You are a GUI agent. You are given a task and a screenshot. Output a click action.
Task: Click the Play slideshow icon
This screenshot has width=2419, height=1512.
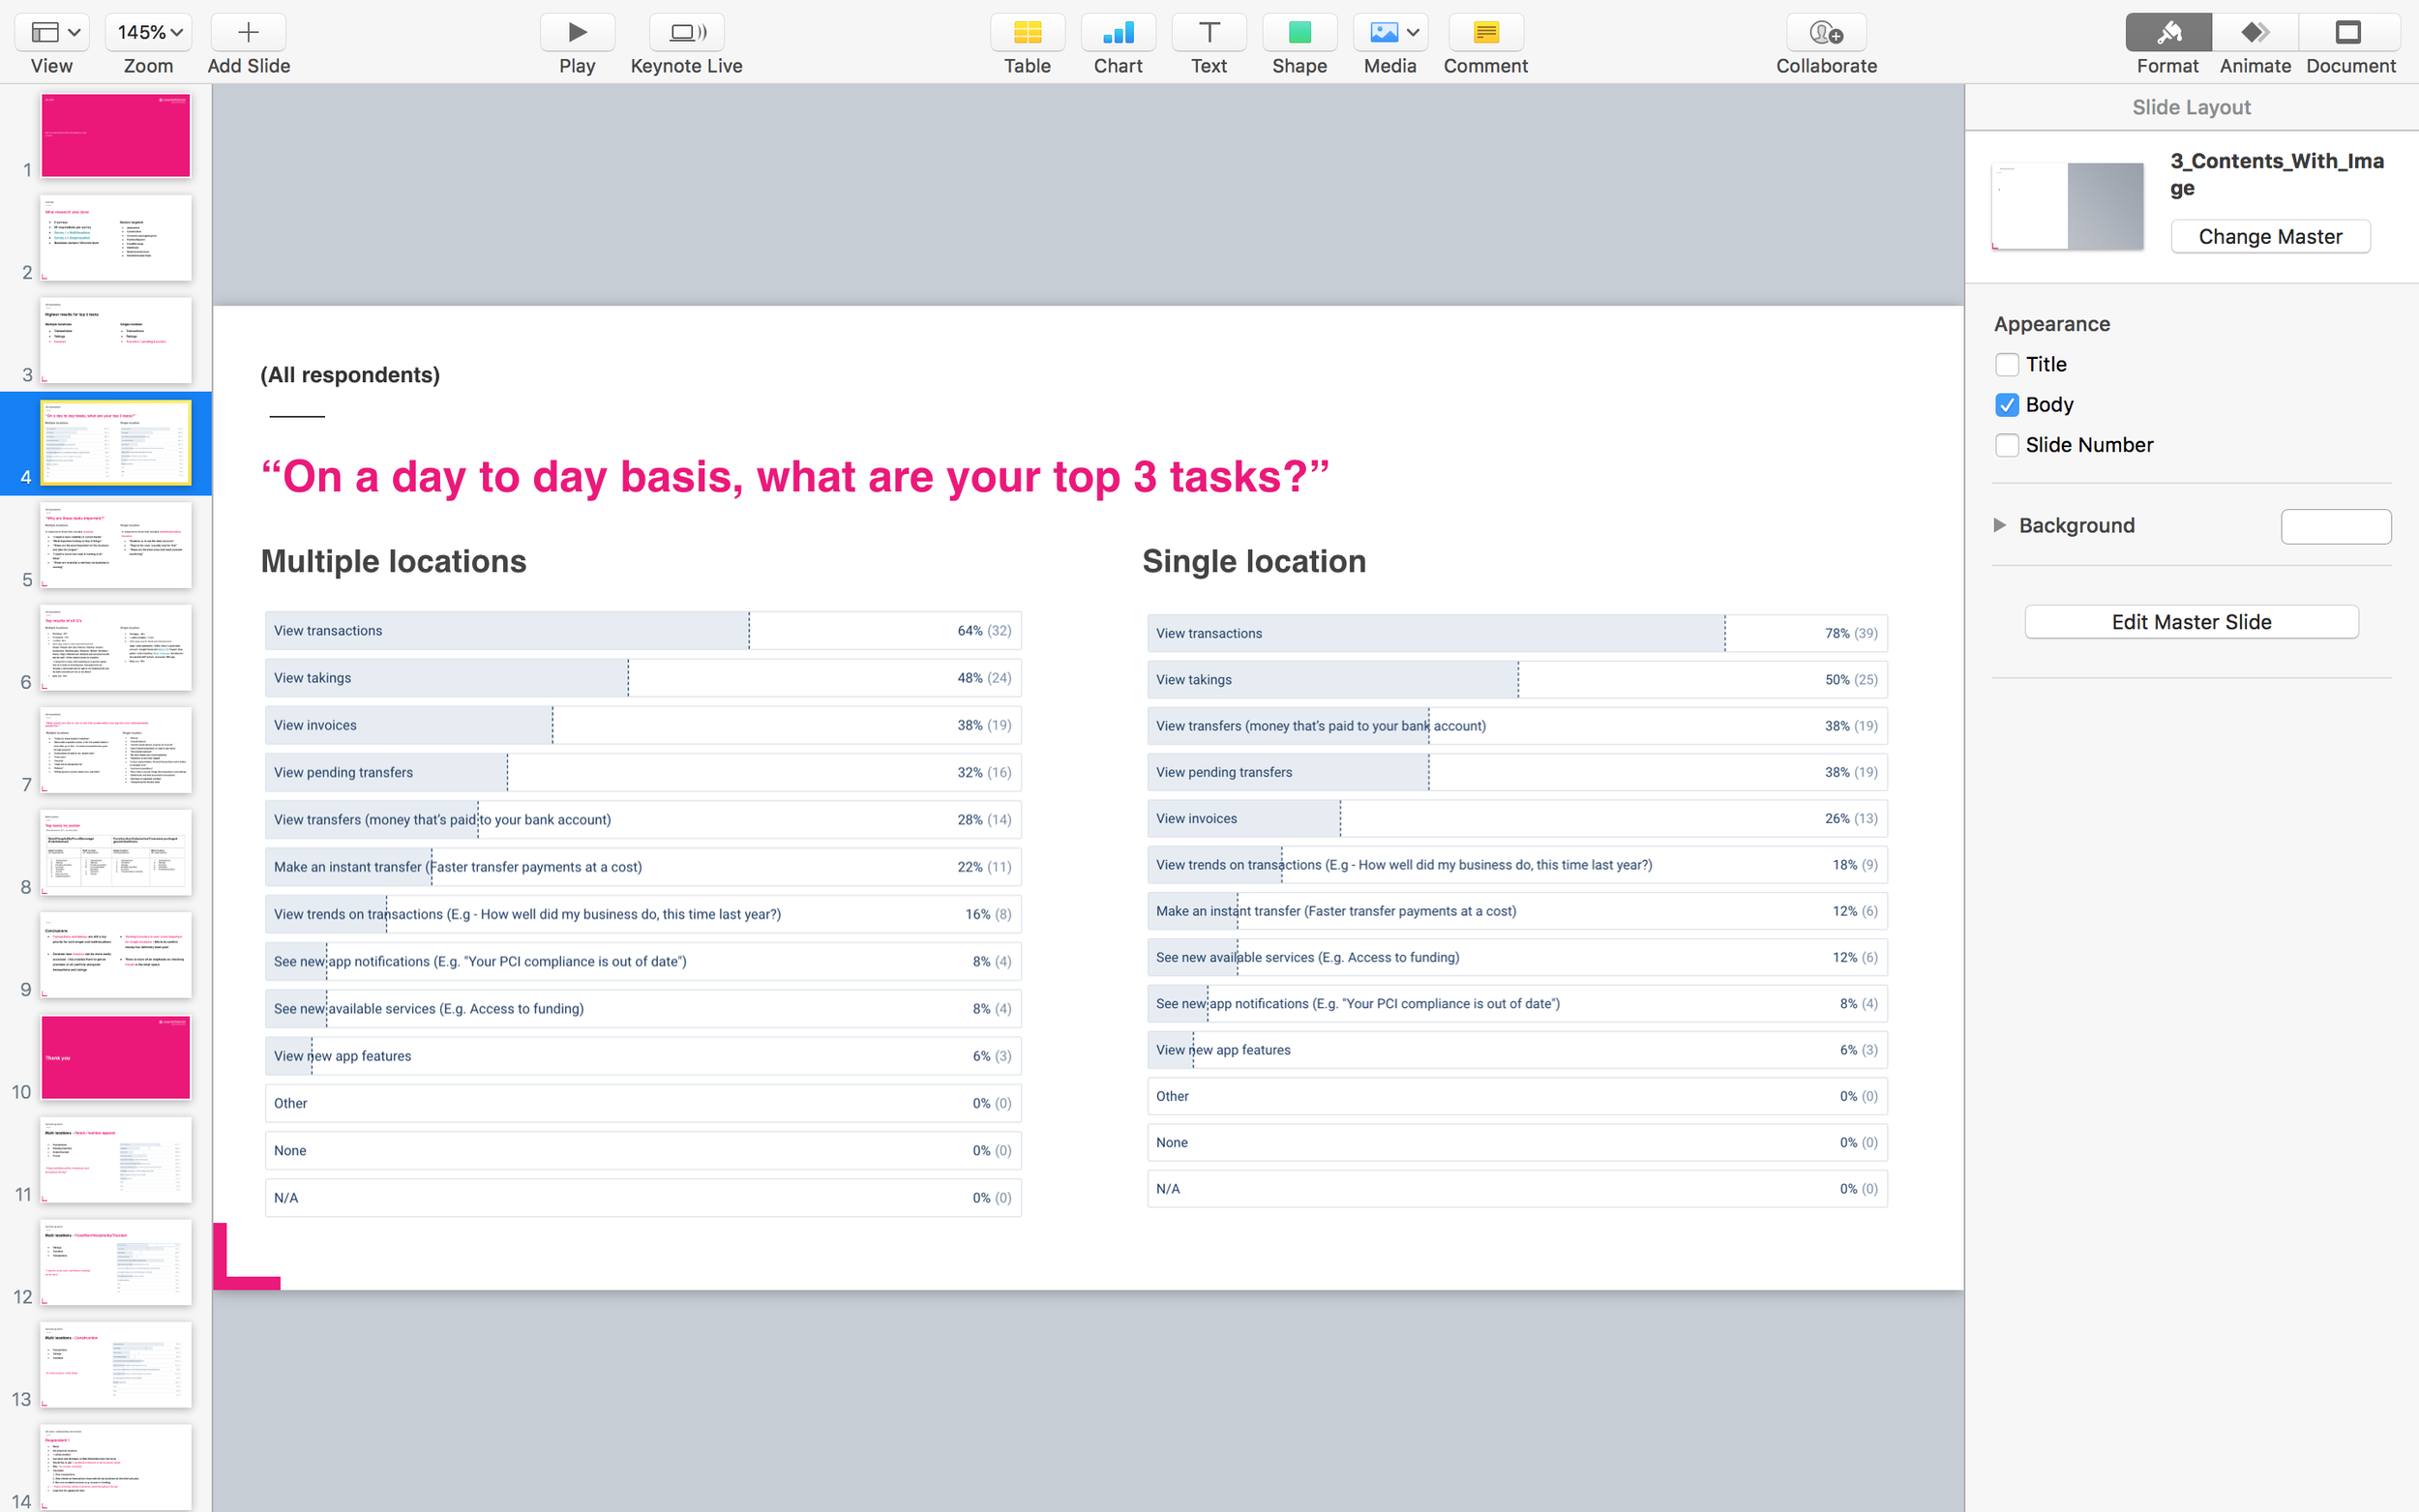click(x=577, y=33)
